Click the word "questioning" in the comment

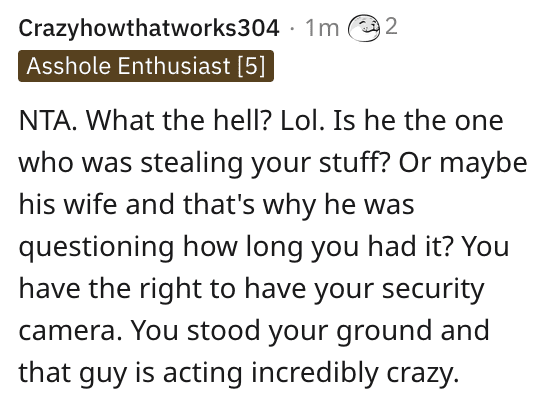pos(96,247)
